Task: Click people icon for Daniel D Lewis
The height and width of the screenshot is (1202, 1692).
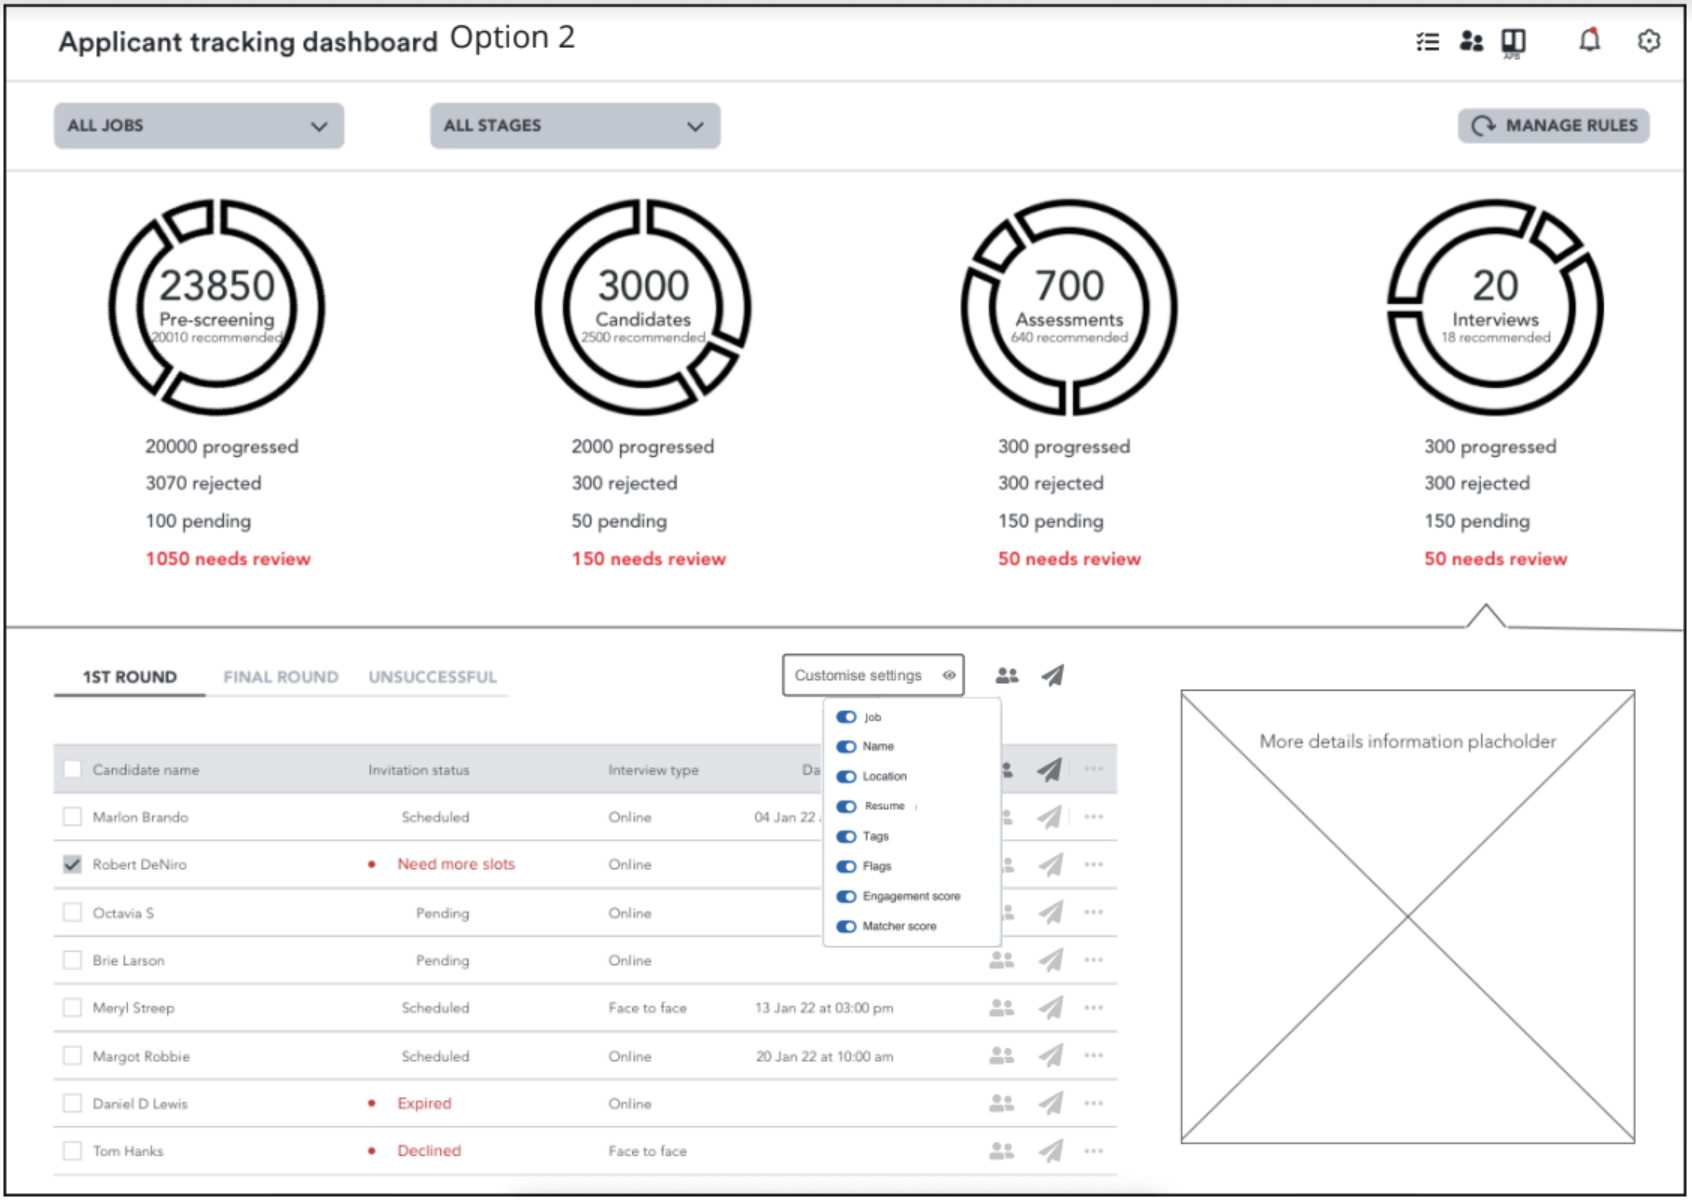Action: [1001, 1103]
